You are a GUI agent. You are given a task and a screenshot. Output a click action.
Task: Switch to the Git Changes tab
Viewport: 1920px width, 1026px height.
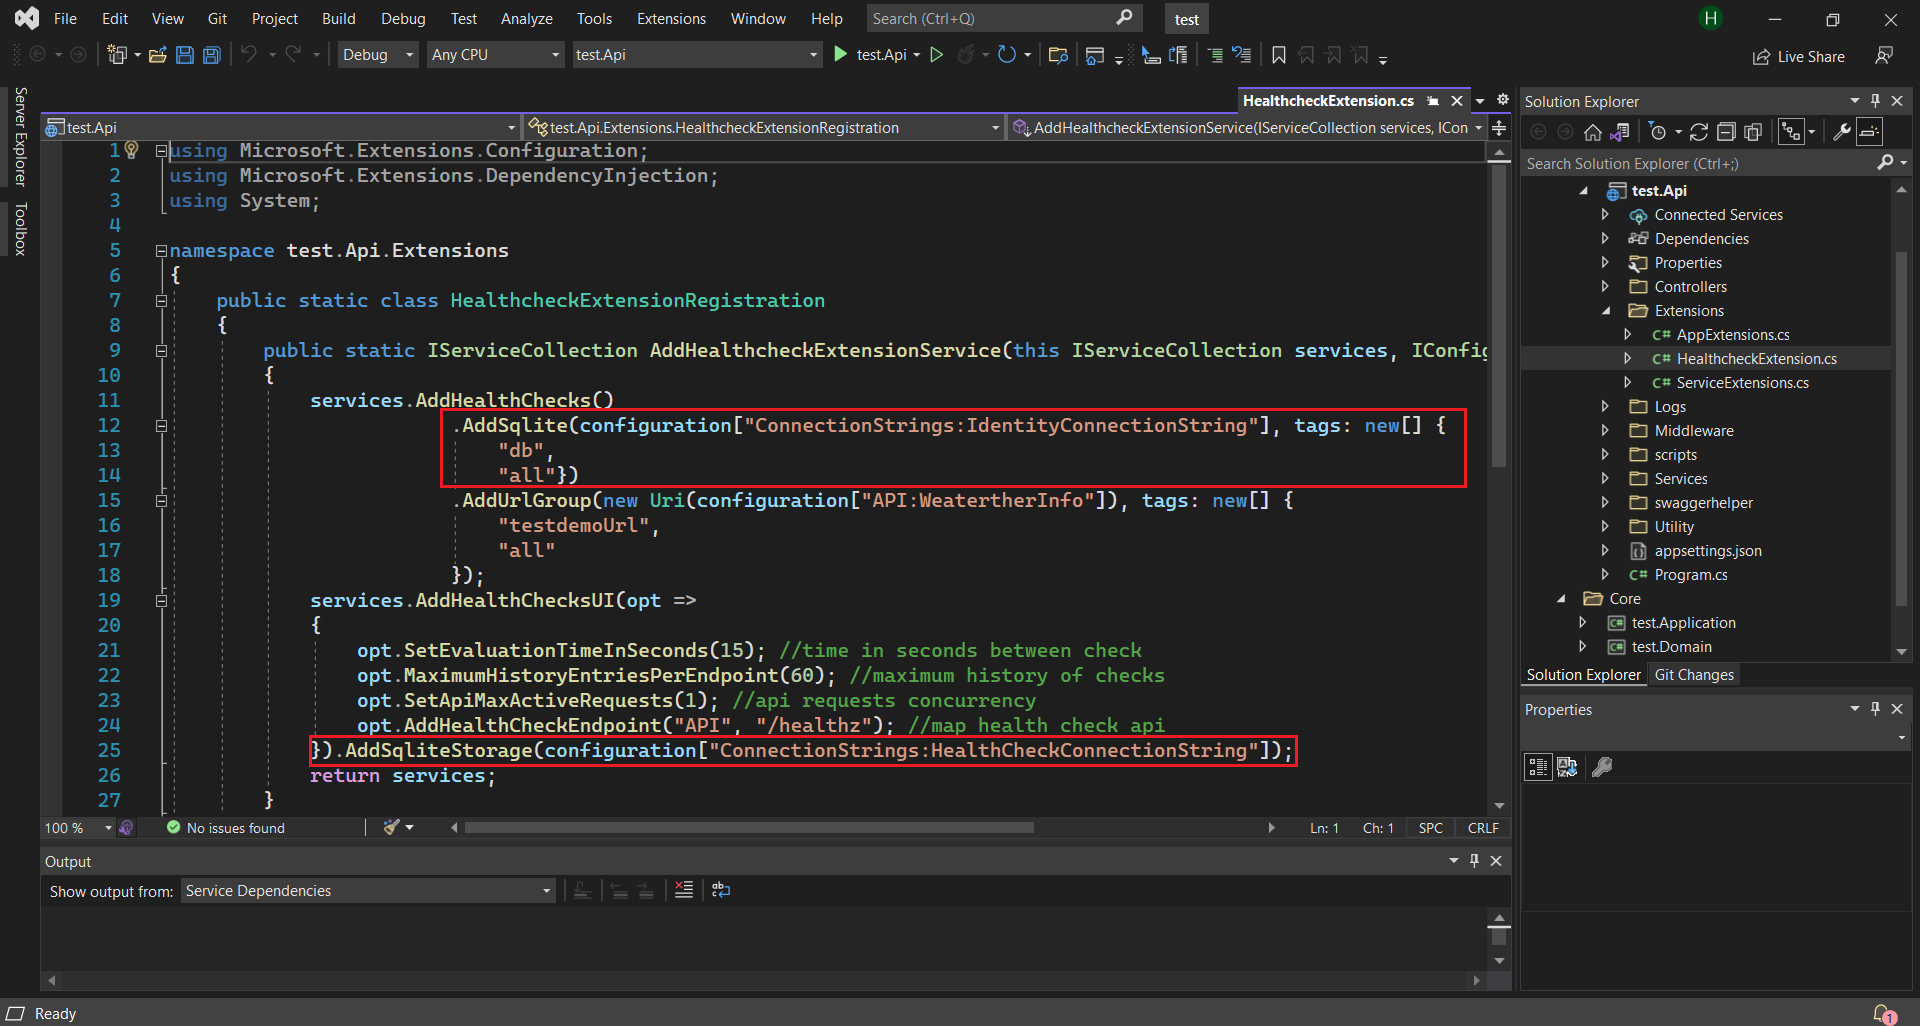click(1694, 675)
